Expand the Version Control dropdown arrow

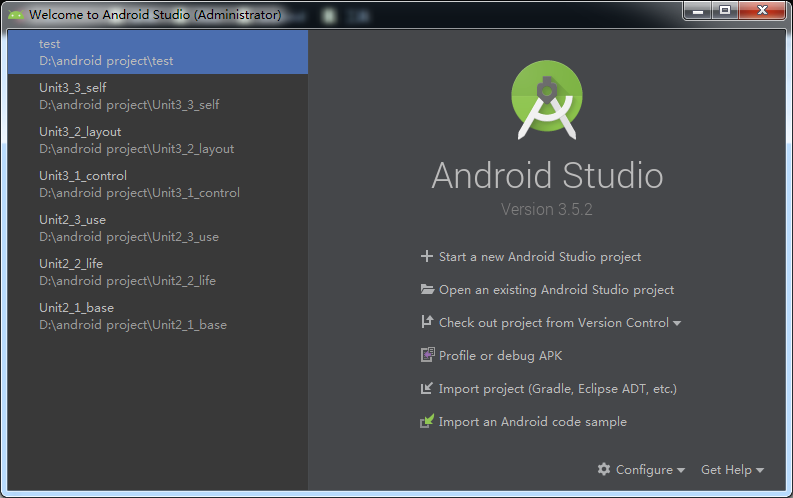(677, 323)
